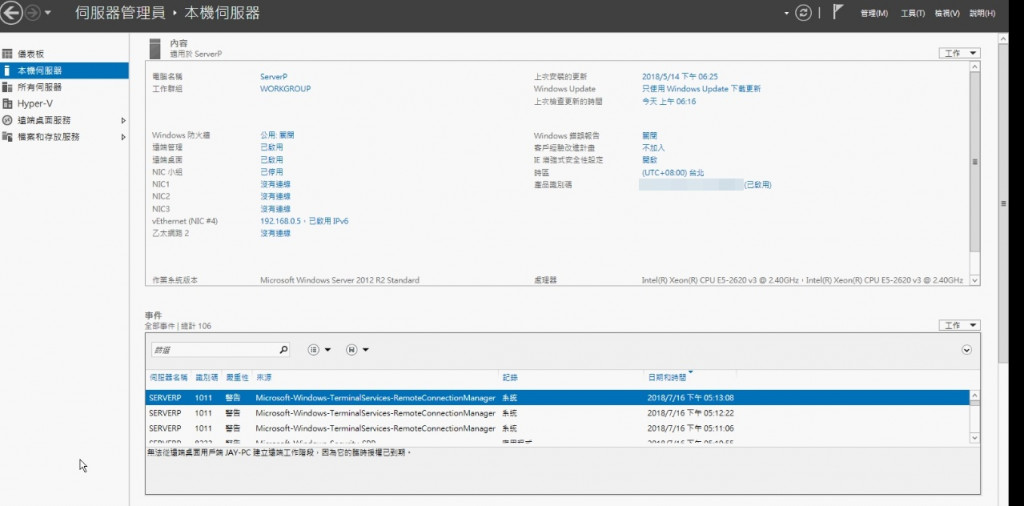Click the Hyper-V icon in the sidebar
1024x506 pixels.
point(7,104)
